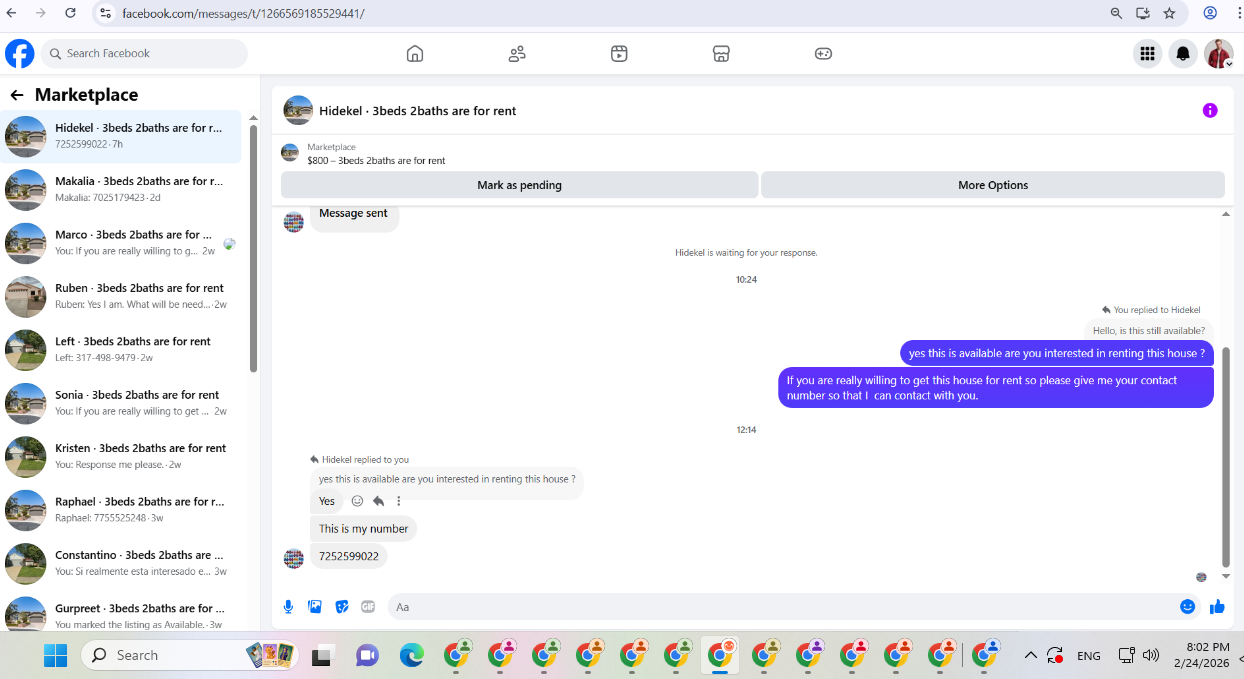
Task: Open the Hidekel conversation in the list
Action: point(122,136)
